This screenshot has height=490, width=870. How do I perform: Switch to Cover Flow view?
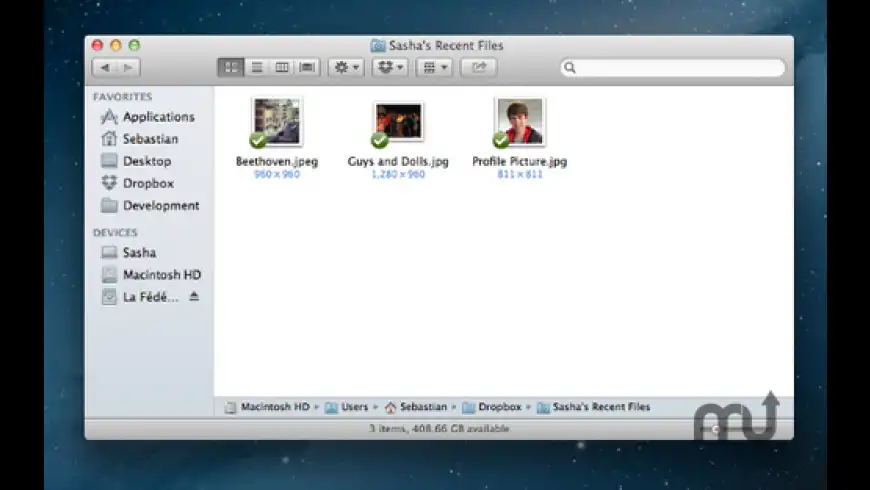[x=307, y=67]
